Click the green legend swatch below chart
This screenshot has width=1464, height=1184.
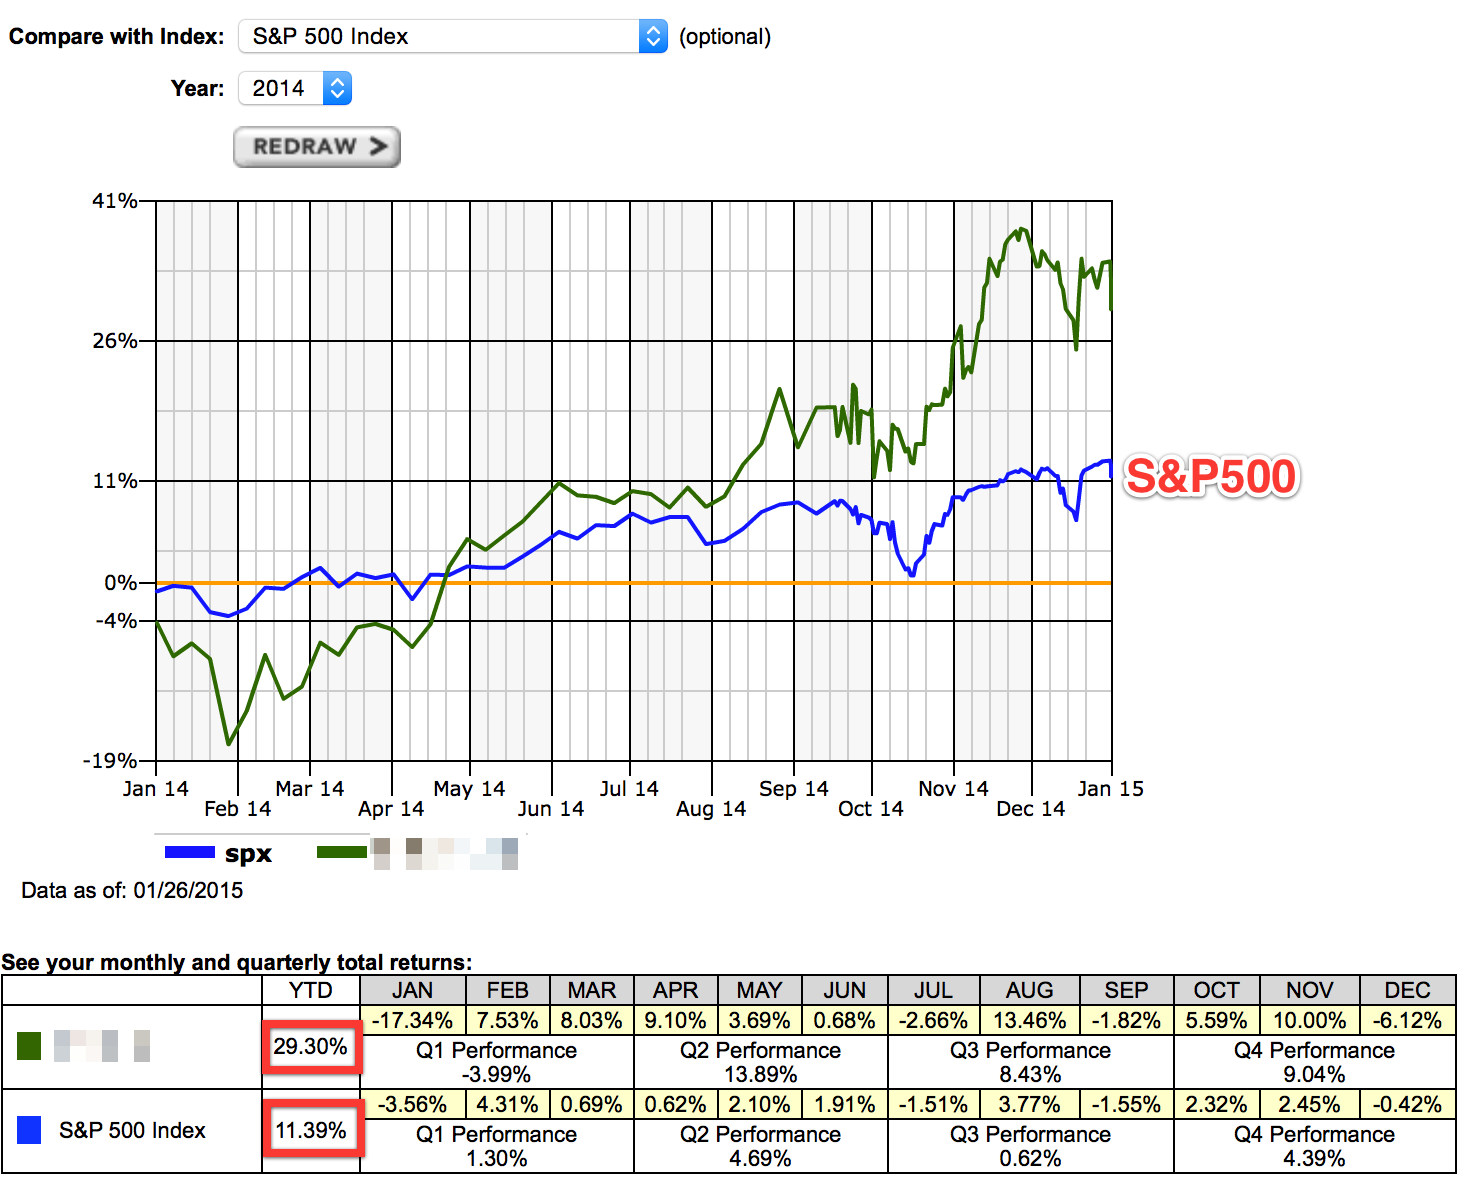(342, 852)
